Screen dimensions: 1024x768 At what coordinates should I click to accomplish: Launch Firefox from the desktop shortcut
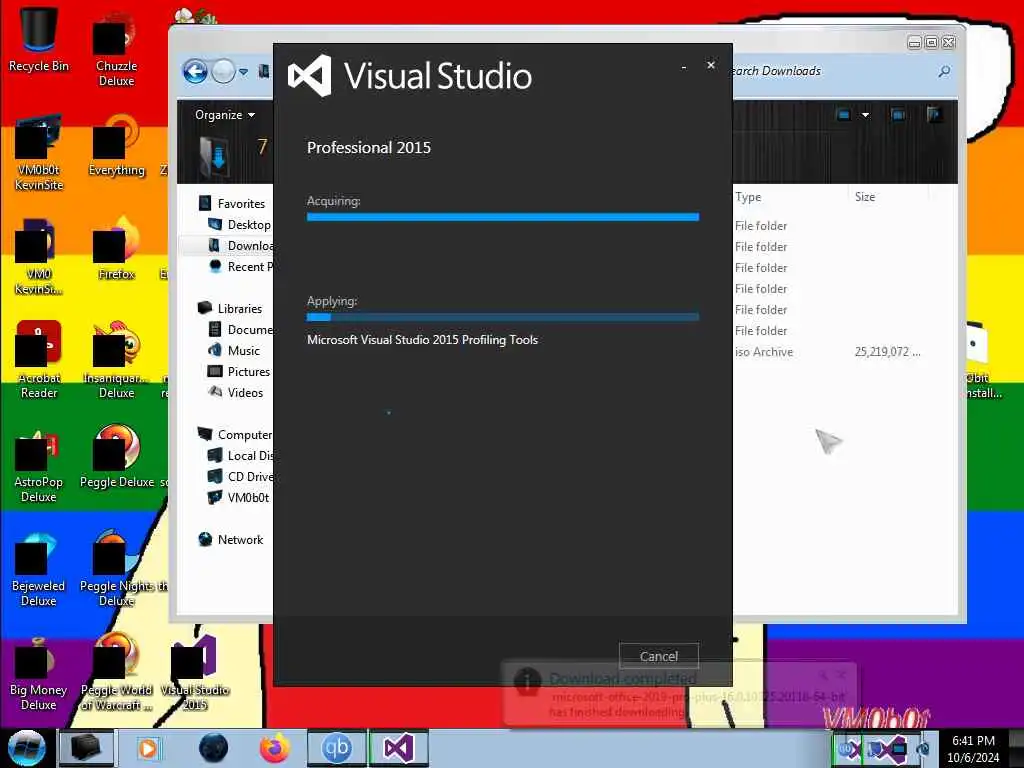[116, 249]
